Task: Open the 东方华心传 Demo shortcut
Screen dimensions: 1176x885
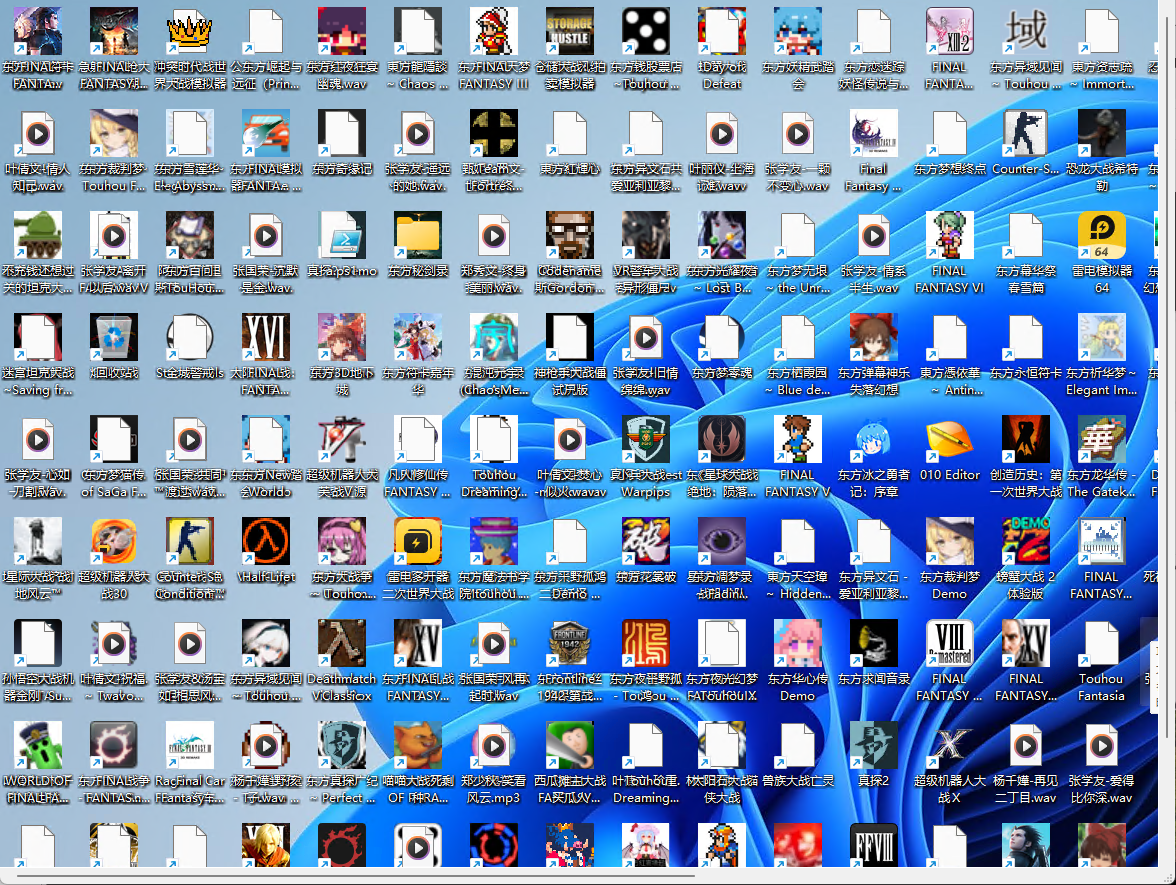Action: click(x=798, y=644)
